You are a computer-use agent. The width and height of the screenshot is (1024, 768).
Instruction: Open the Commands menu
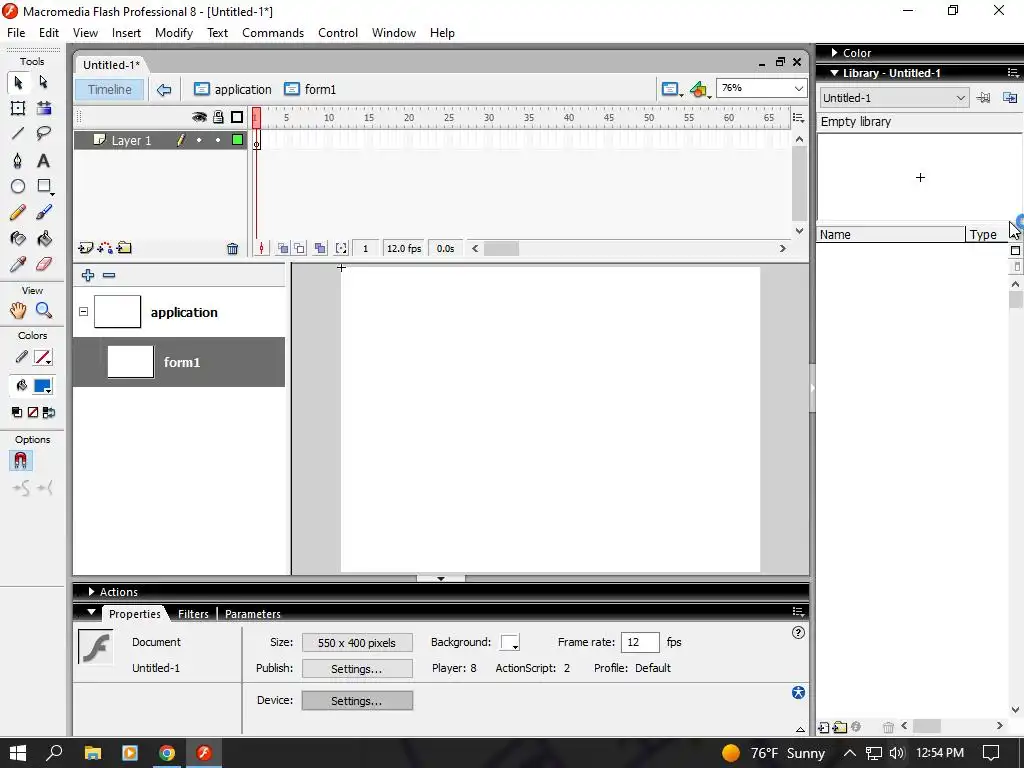coord(273,33)
